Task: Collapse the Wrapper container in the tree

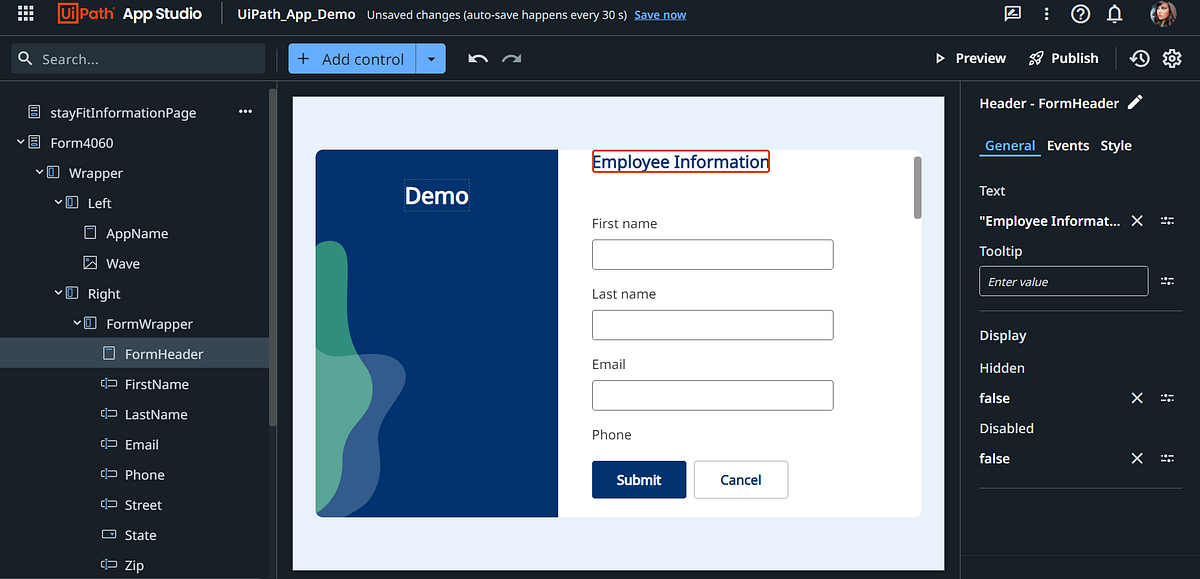Action: click(x=39, y=172)
